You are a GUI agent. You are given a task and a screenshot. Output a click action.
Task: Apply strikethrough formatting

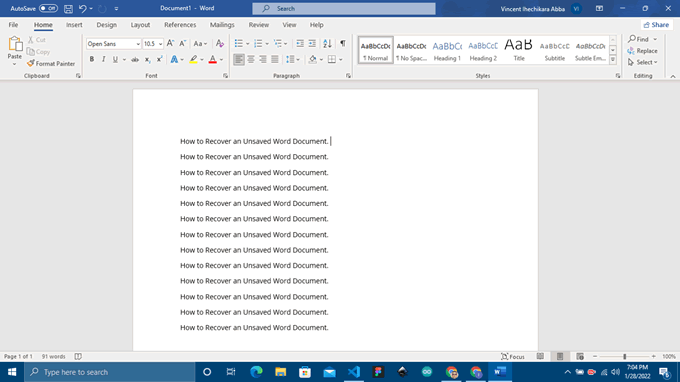[135, 59]
